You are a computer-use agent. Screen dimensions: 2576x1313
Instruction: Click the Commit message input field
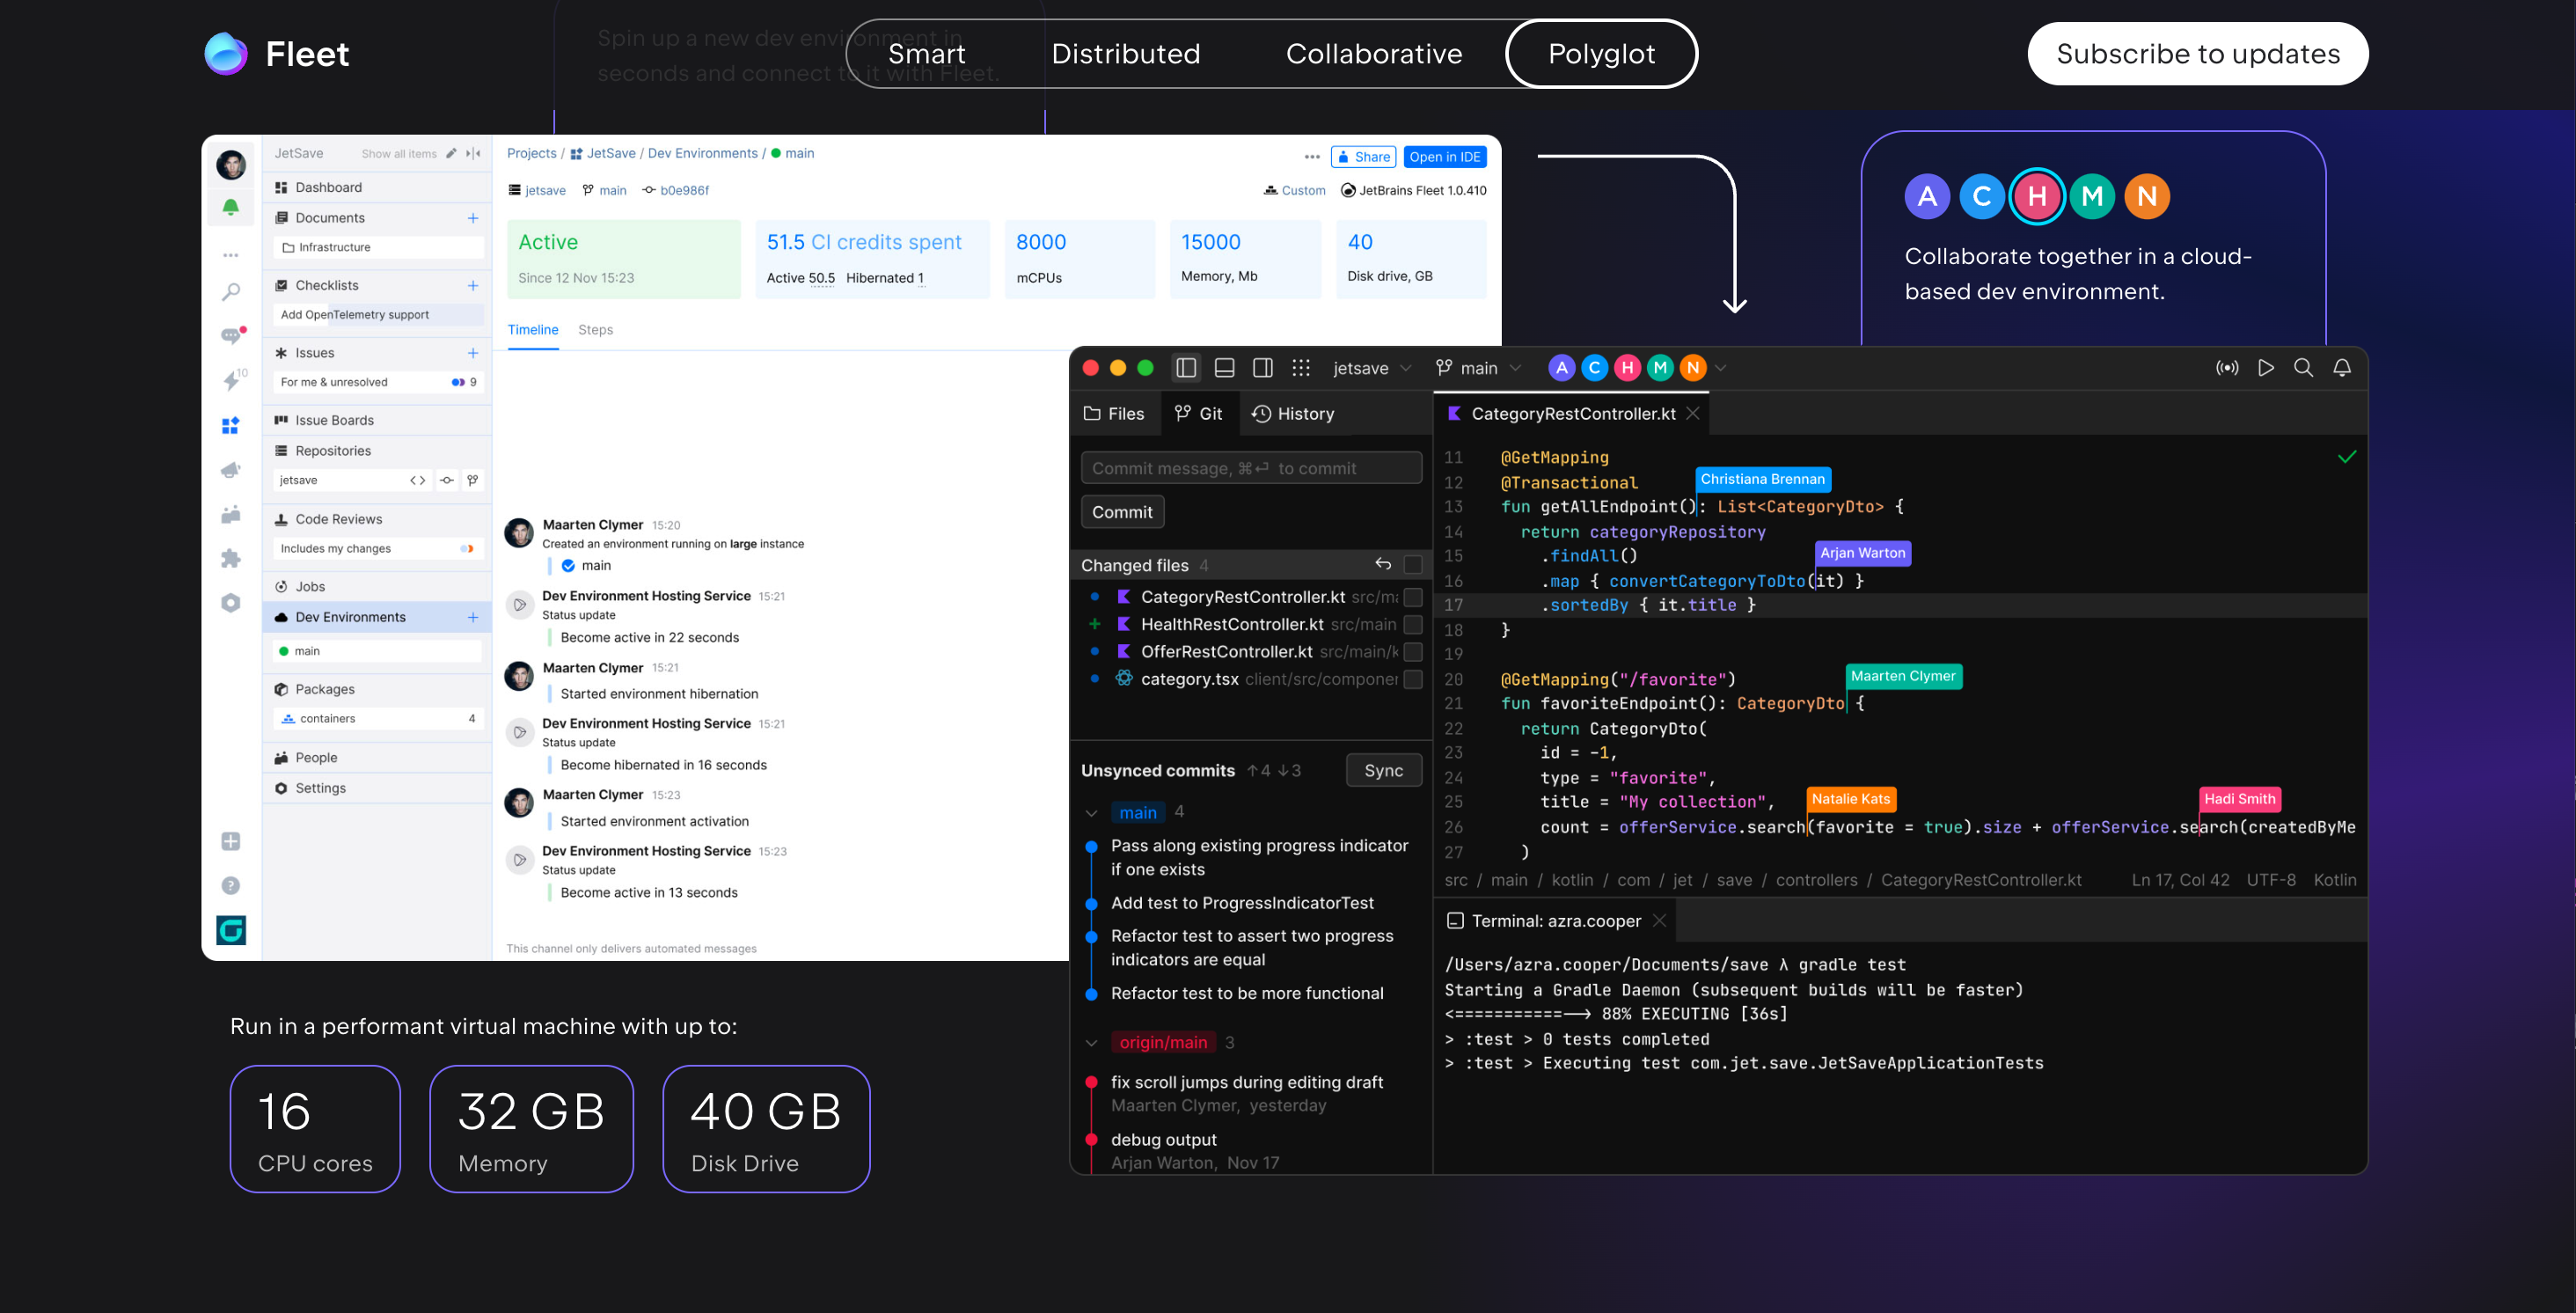click(1250, 468)
